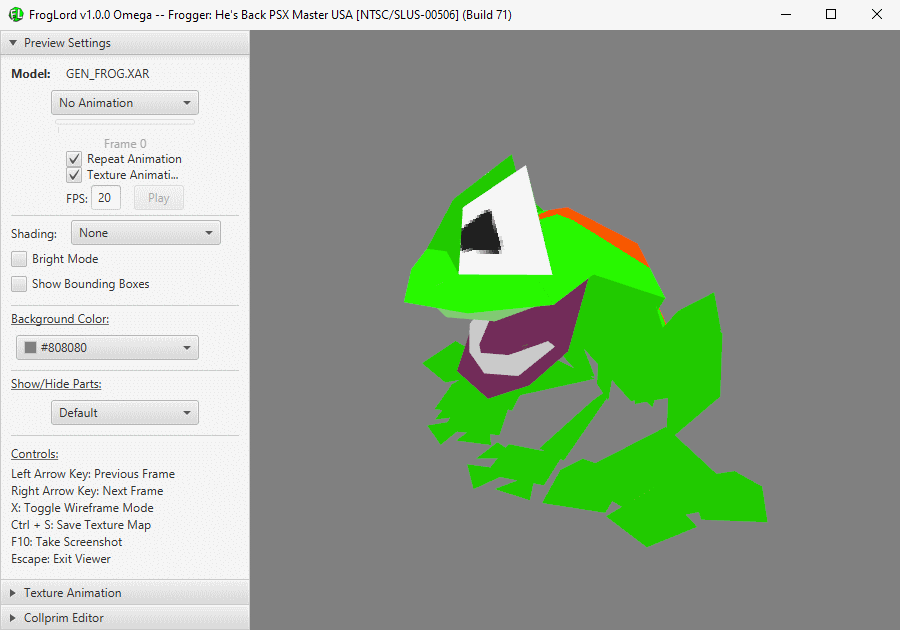Click the 'Shading:' label
This screenshot has width=900, height=630.
tap(34, 234)
